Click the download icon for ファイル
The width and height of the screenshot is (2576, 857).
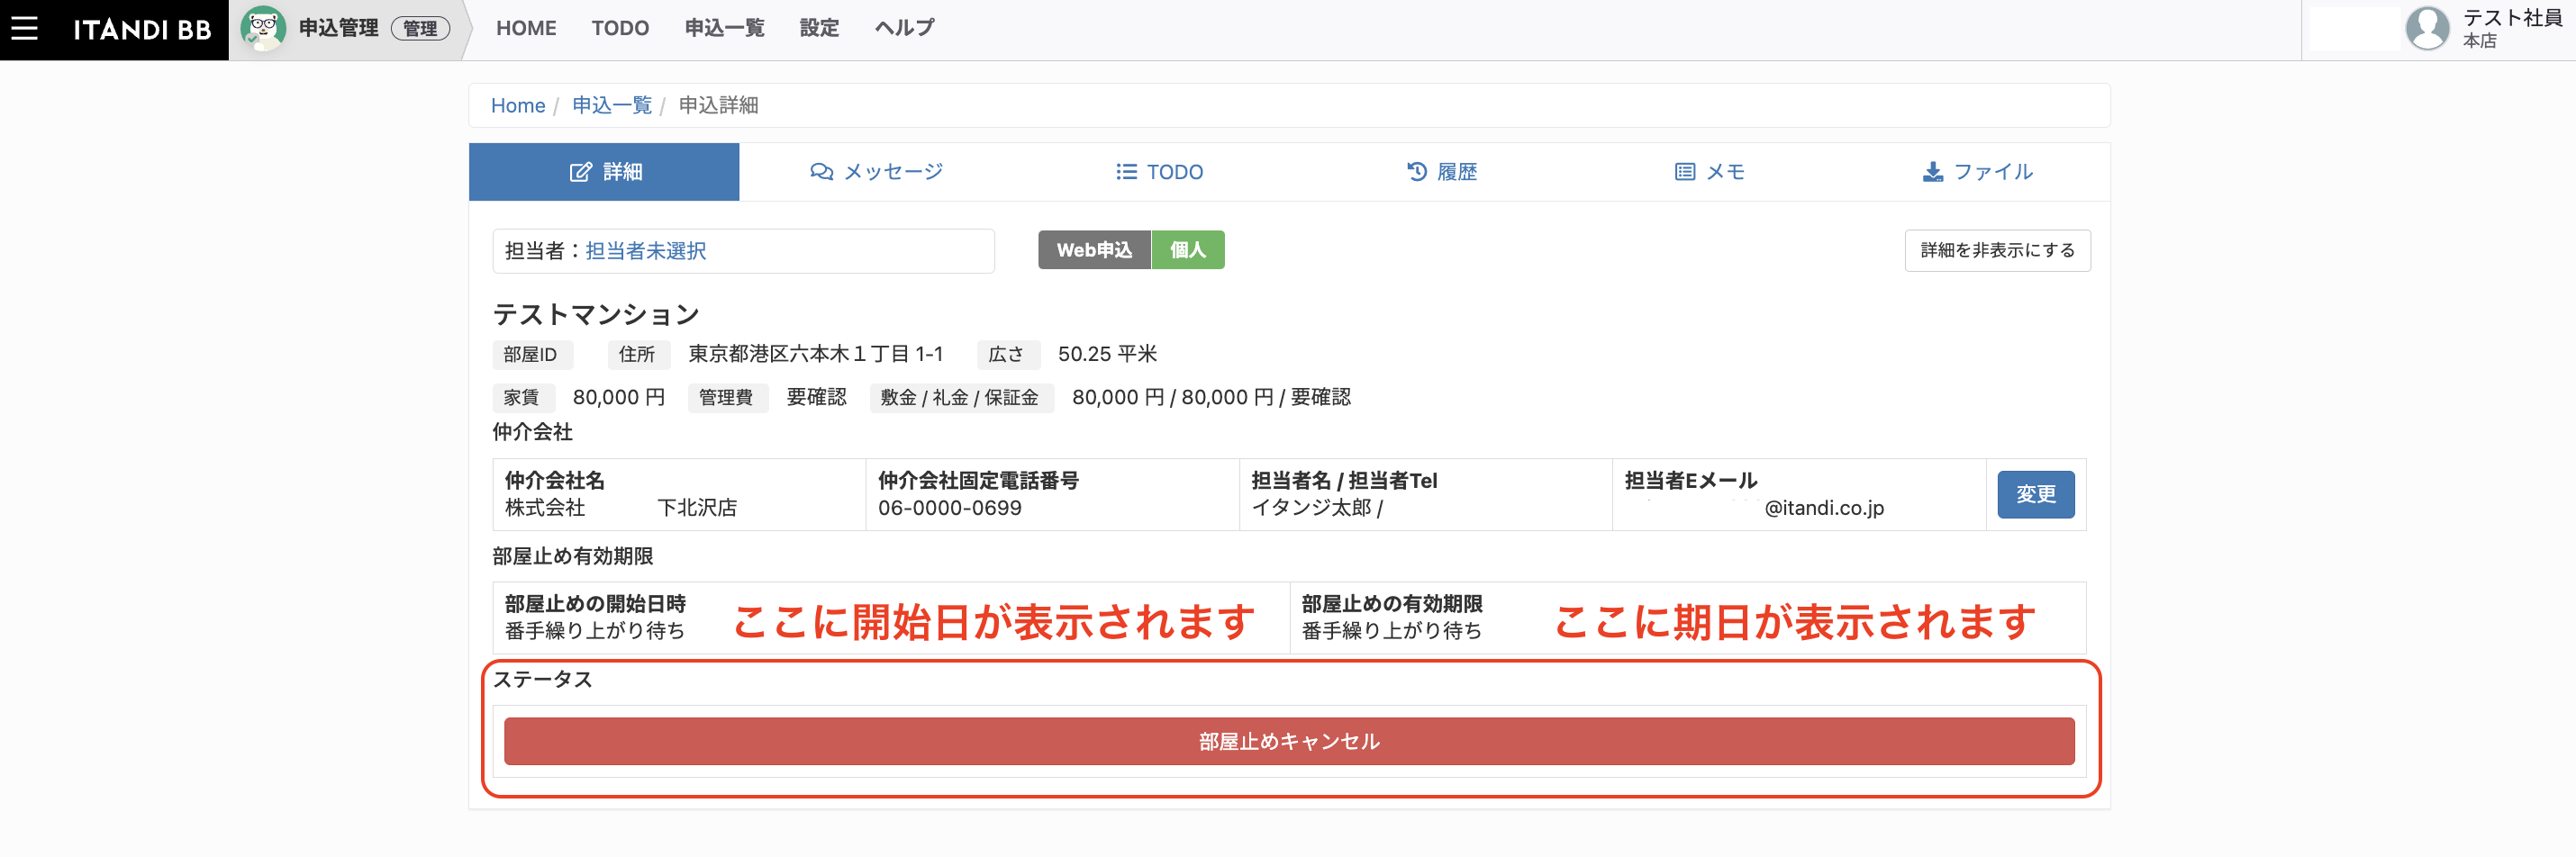(x=1932, y=172)
